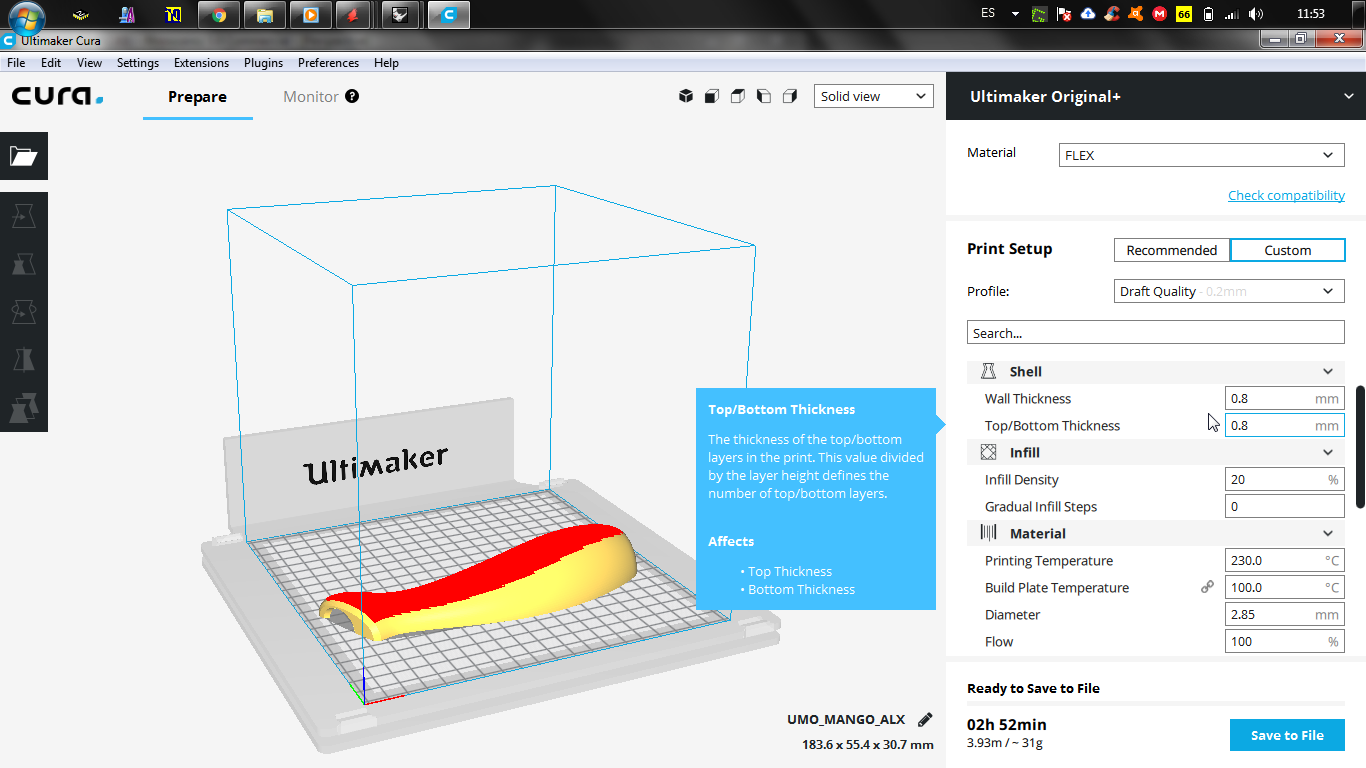1366x768 pixels.
Task: Edit the Infill Density value field
Action: point(1284,479)
